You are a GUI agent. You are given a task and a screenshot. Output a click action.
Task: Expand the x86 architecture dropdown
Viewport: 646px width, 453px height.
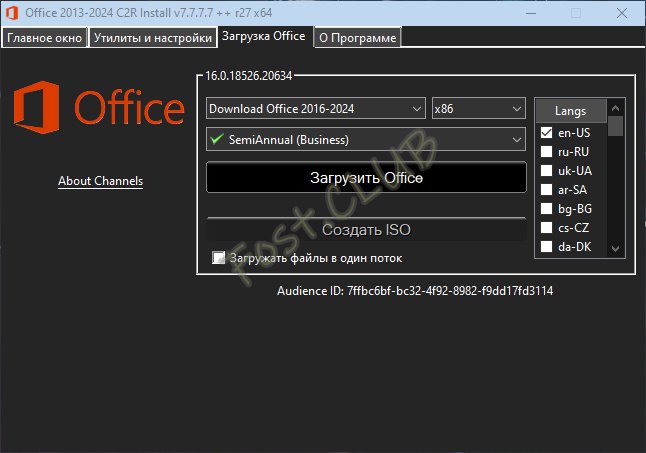pos(478,108)
